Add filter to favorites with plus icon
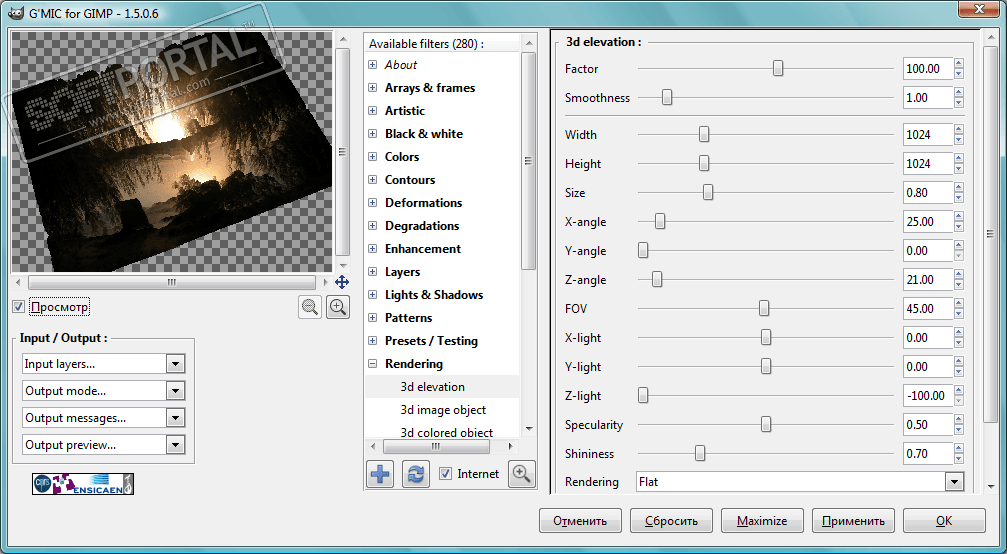 (x=380, y=474)
